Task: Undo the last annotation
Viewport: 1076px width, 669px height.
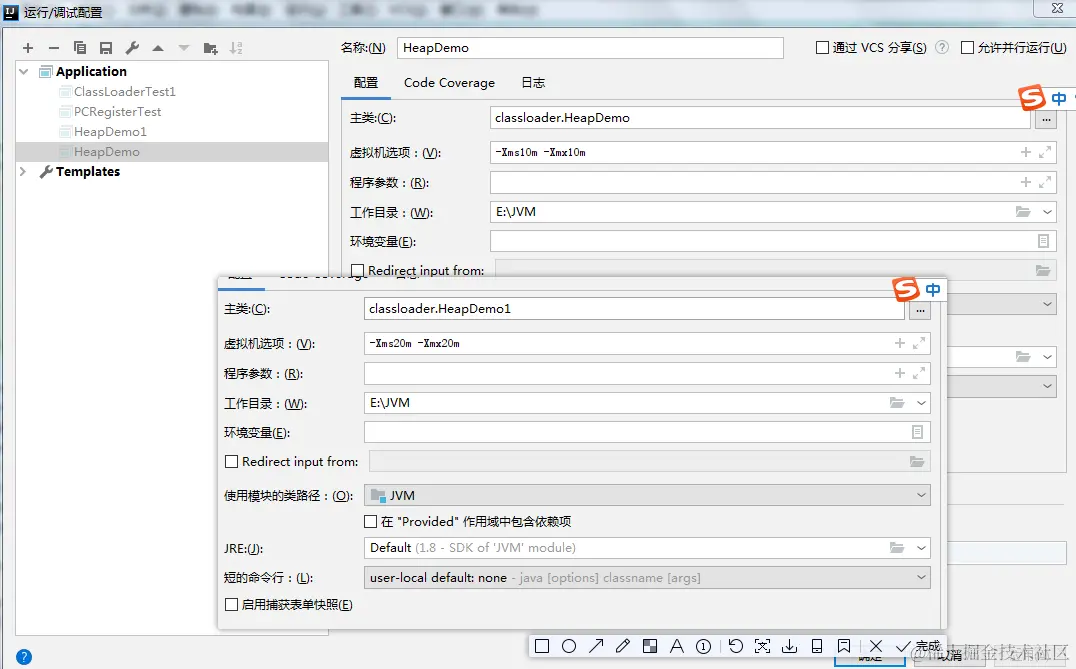Action: (735, 646)
